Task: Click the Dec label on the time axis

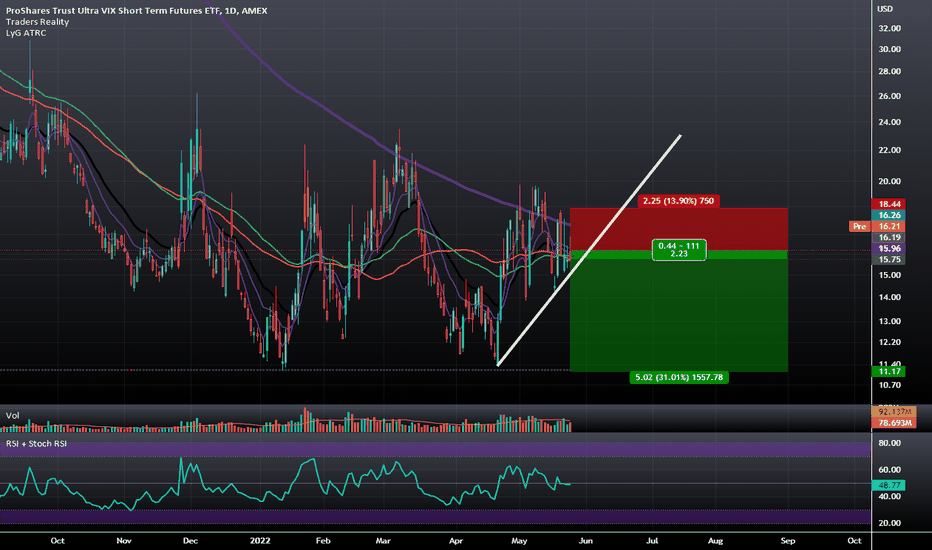Action: pyautogui.click(x=190, y=540)
